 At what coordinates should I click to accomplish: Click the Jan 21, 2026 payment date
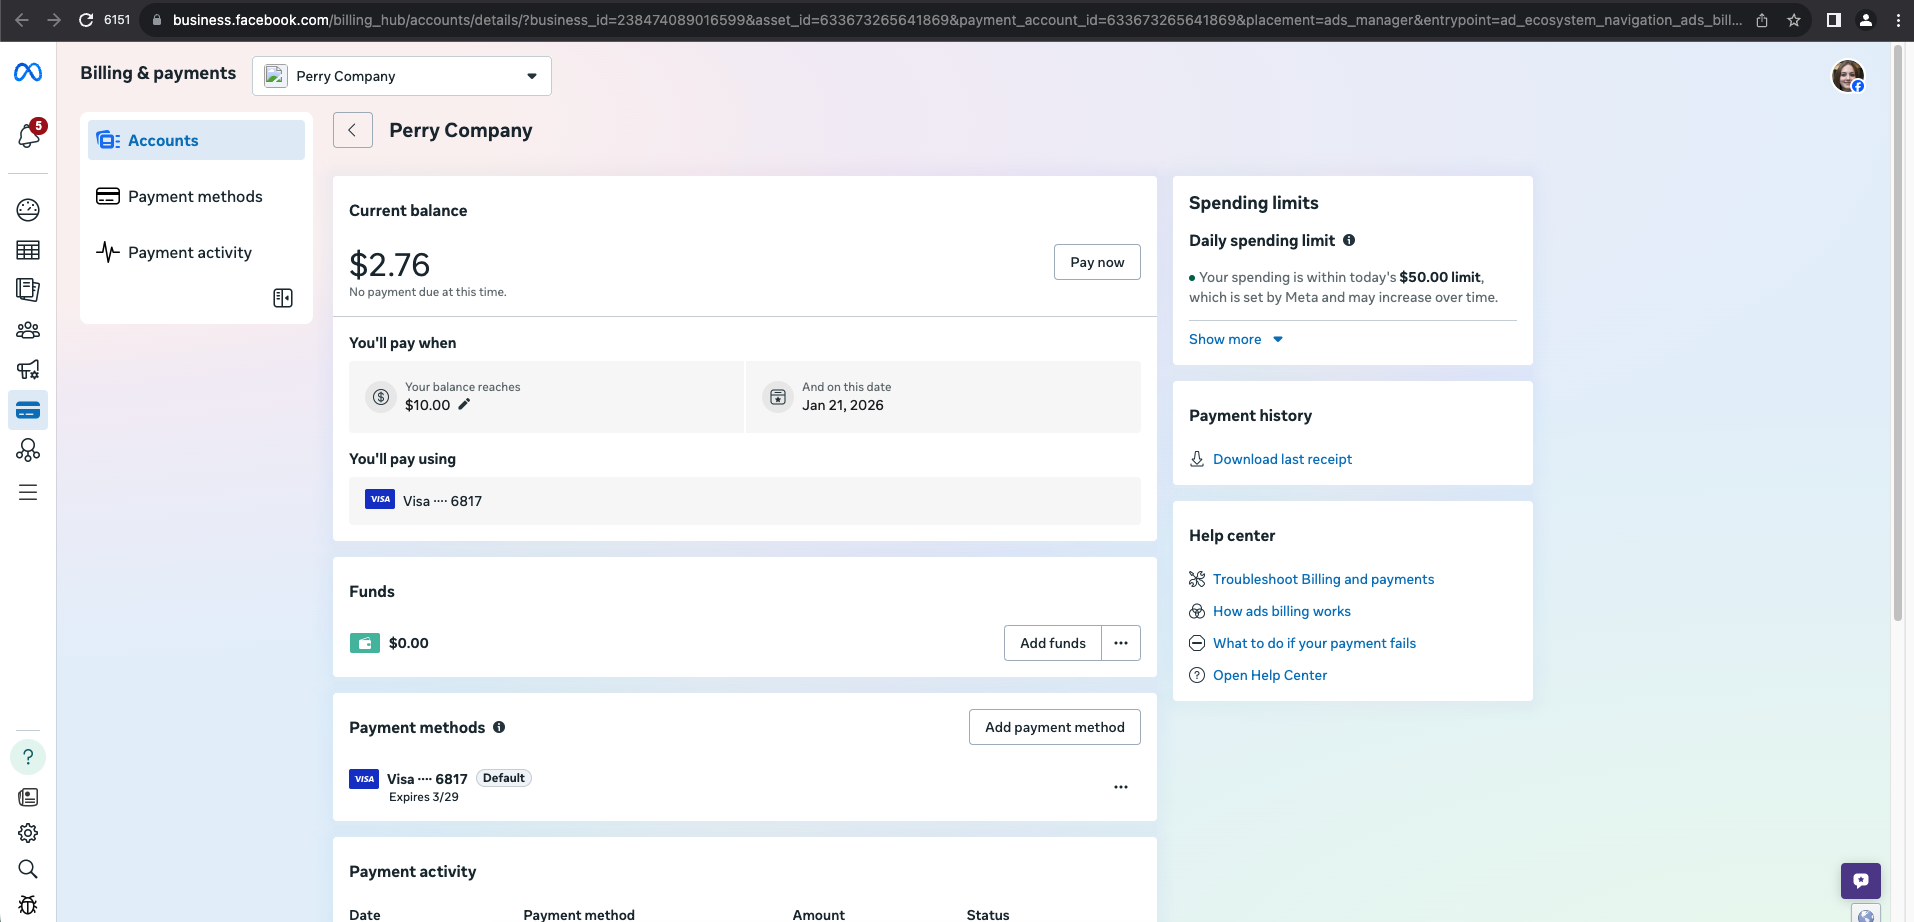pyautogui.click(x=843, y=405)
